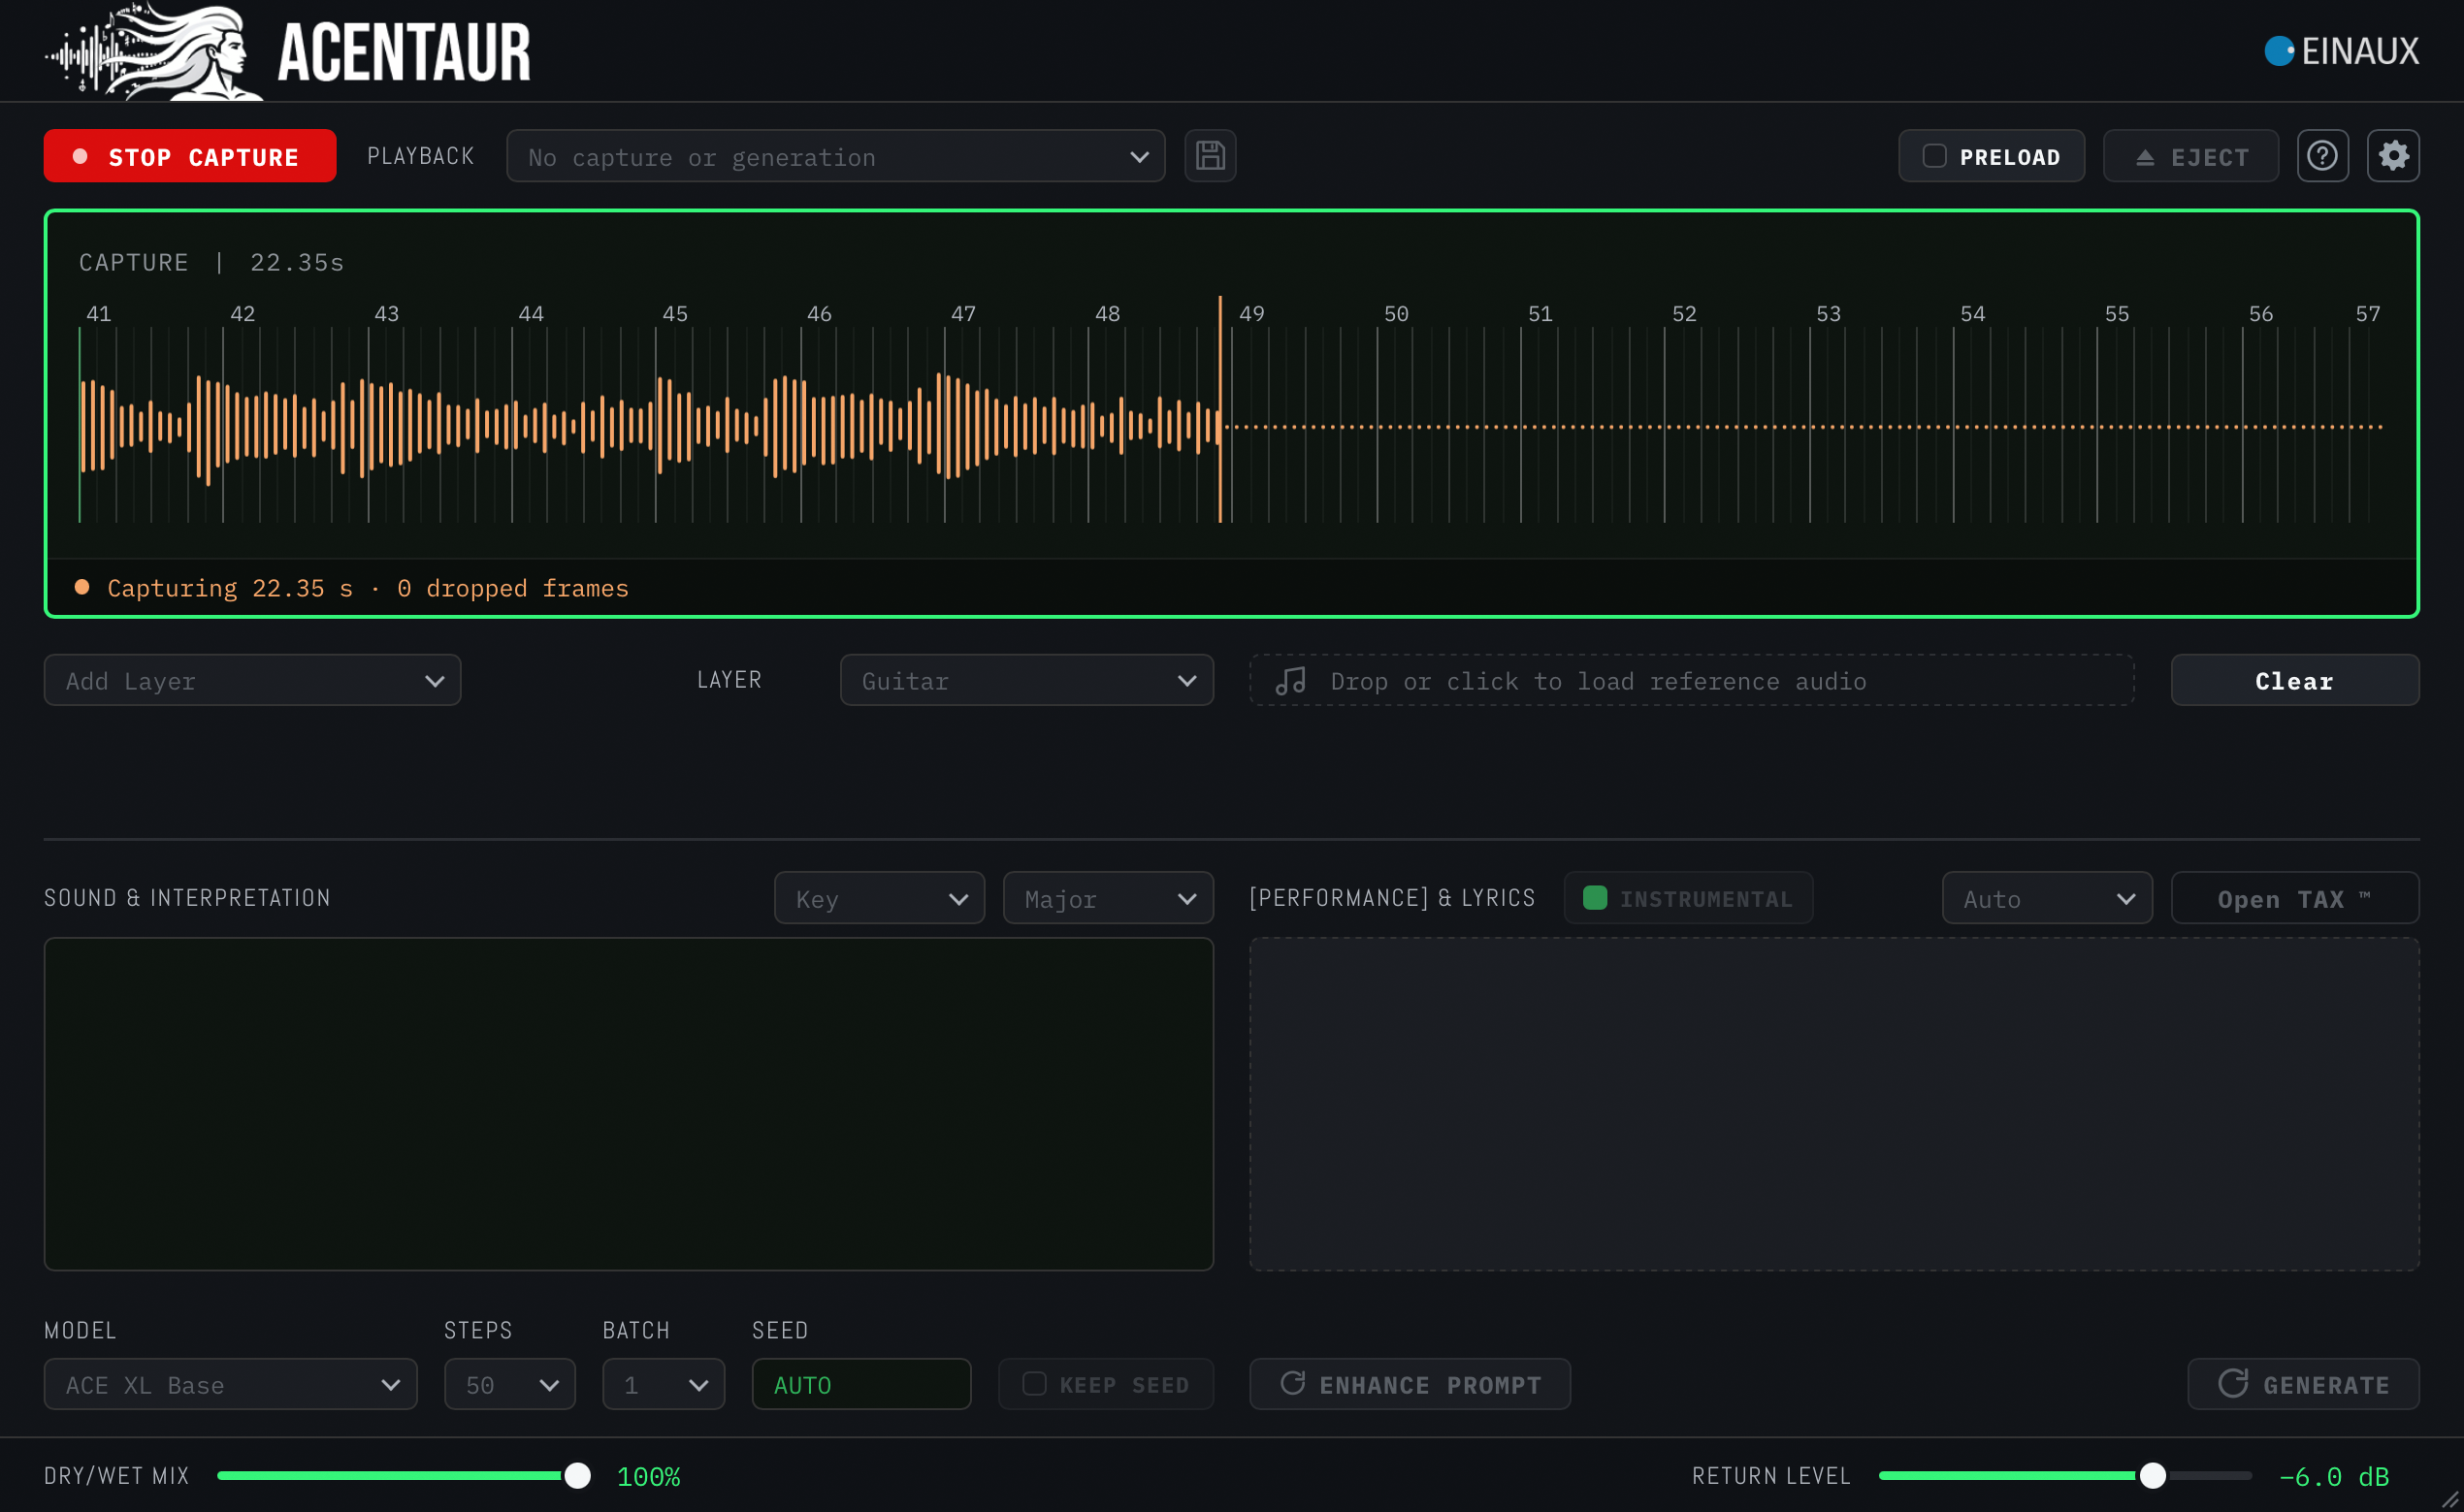Open the Steps 50 dropdown

(x=510, y=1384)
